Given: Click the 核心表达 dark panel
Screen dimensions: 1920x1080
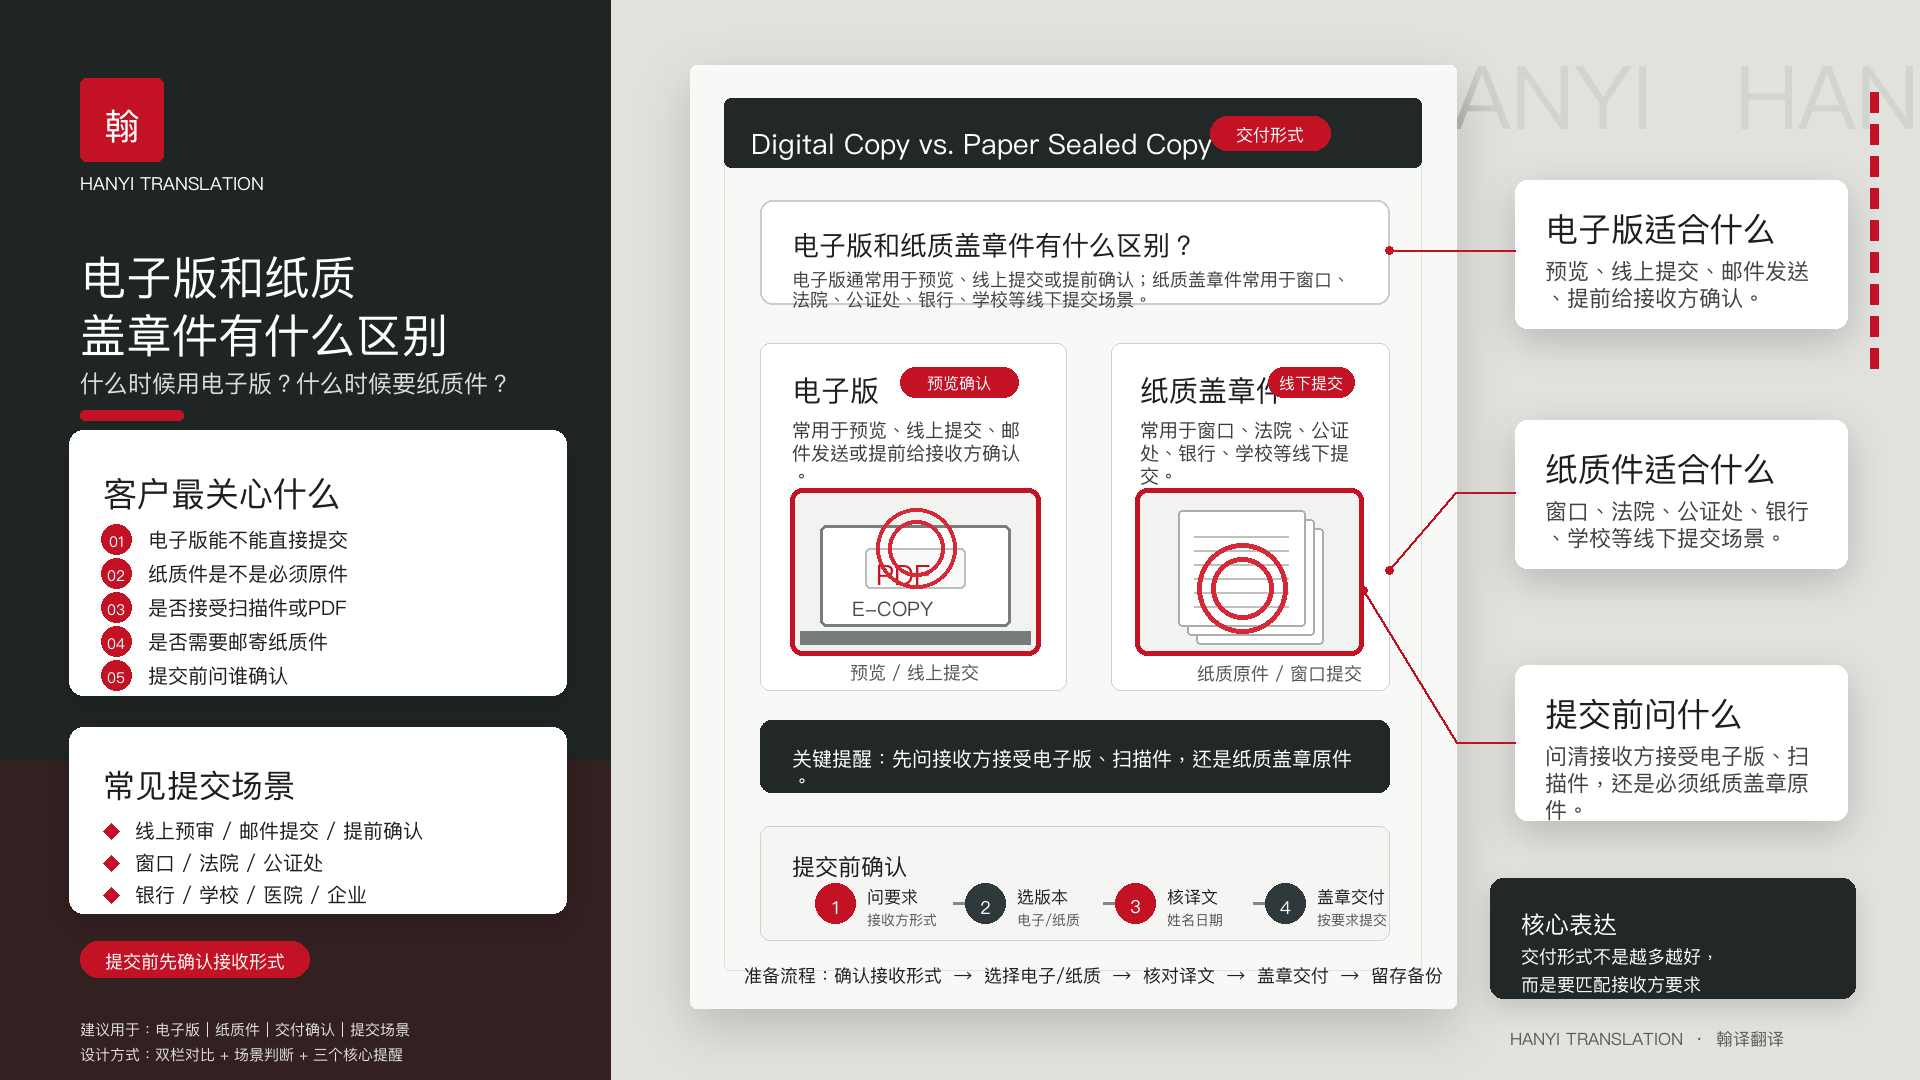Looking at the screenshot, I should coord(1672,938).
